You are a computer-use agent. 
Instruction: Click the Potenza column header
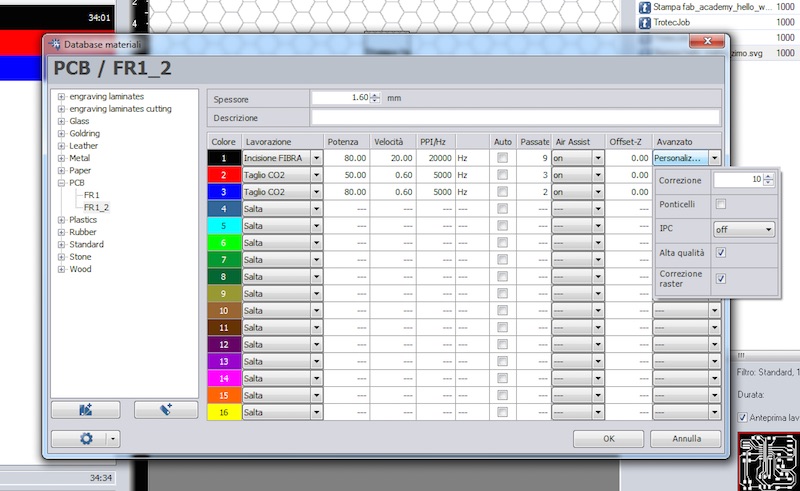coord(347,142)
